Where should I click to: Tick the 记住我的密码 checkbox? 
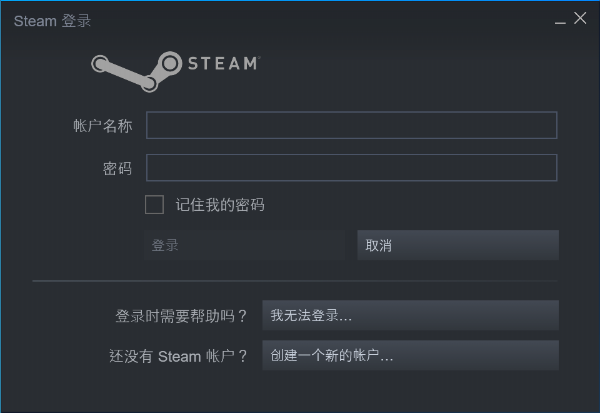pyautogui.click(x=154, y=204)
